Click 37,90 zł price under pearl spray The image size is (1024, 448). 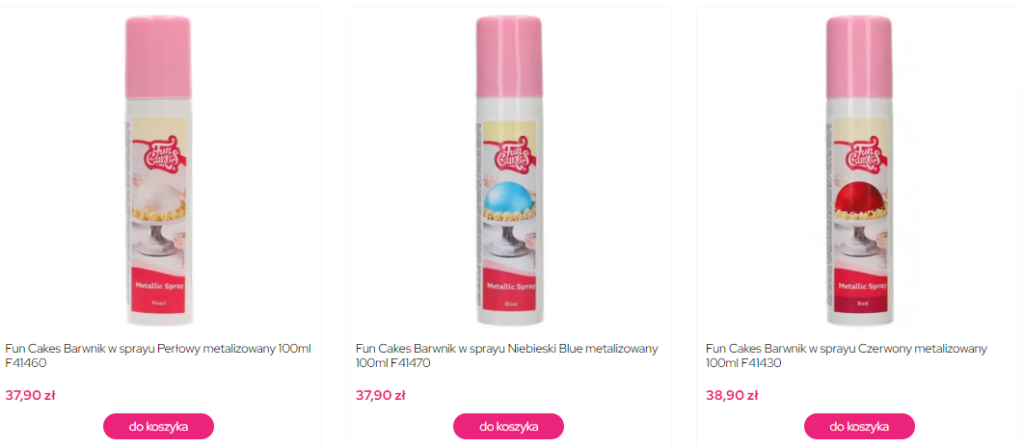30,395
